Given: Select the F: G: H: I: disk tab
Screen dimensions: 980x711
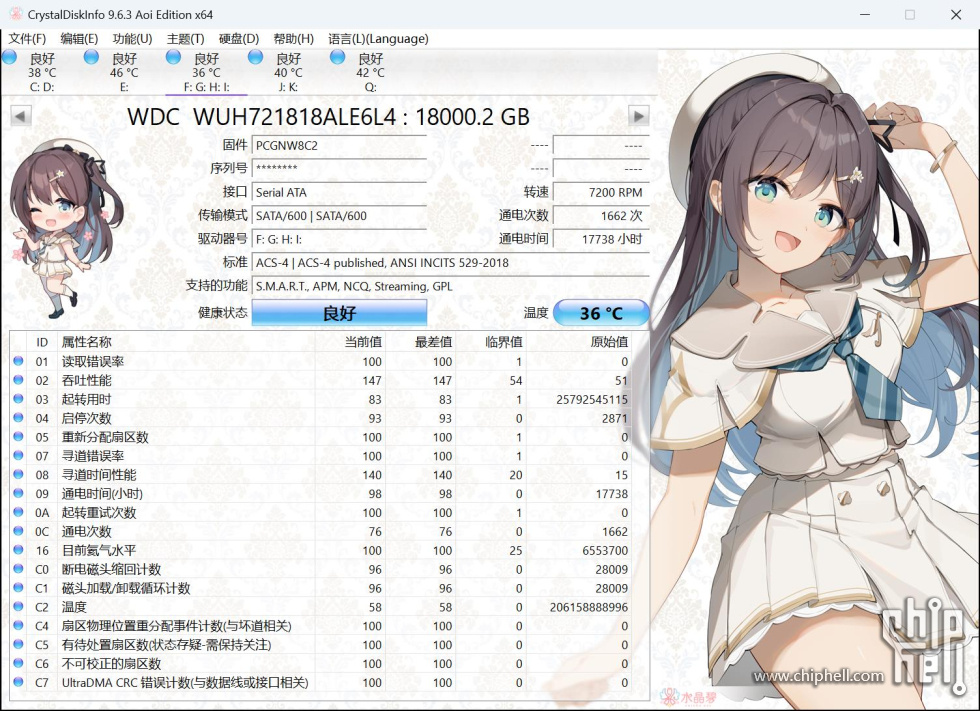Looking at the screenshot, I should tap(206, 72).
